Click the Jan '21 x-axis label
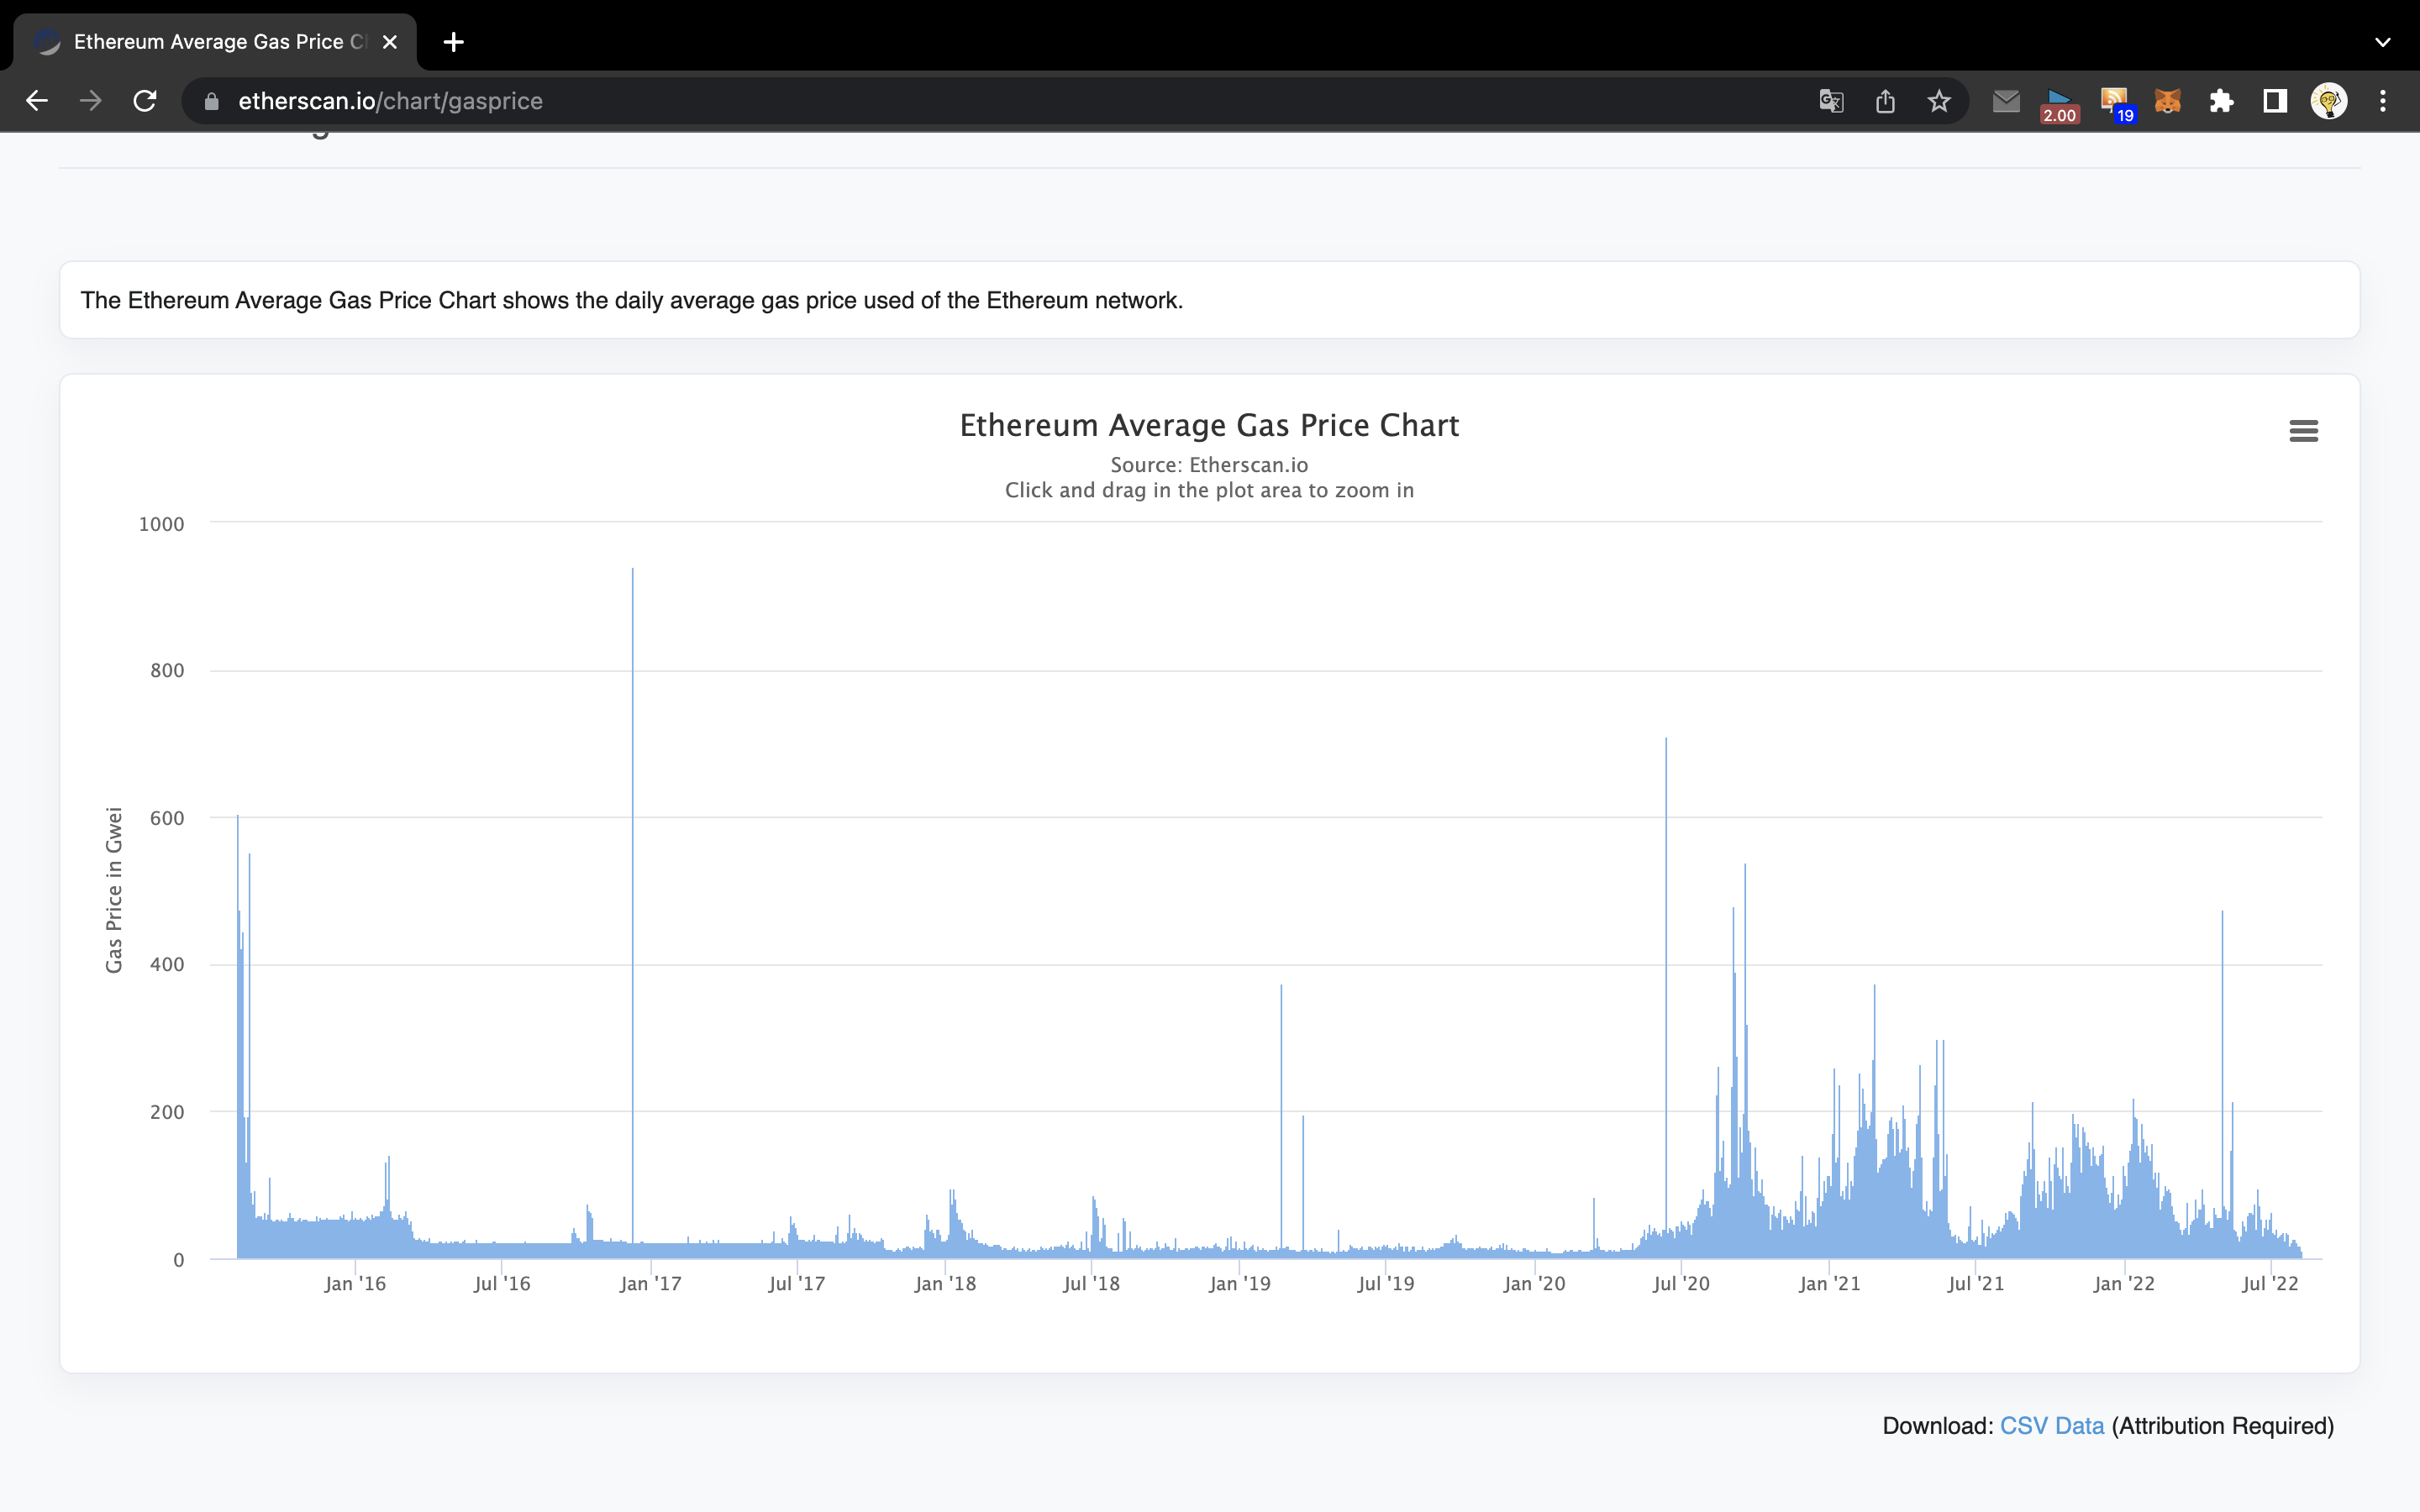 coord(1829,1284)
